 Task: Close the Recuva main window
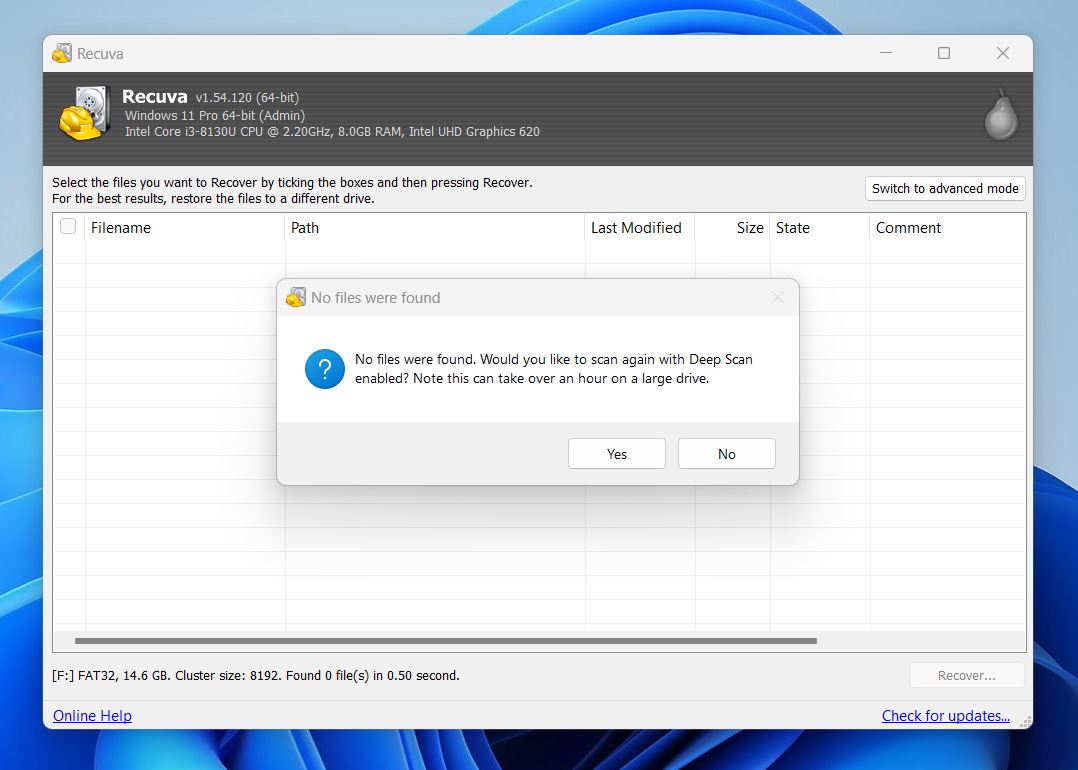pos(1002,53)
